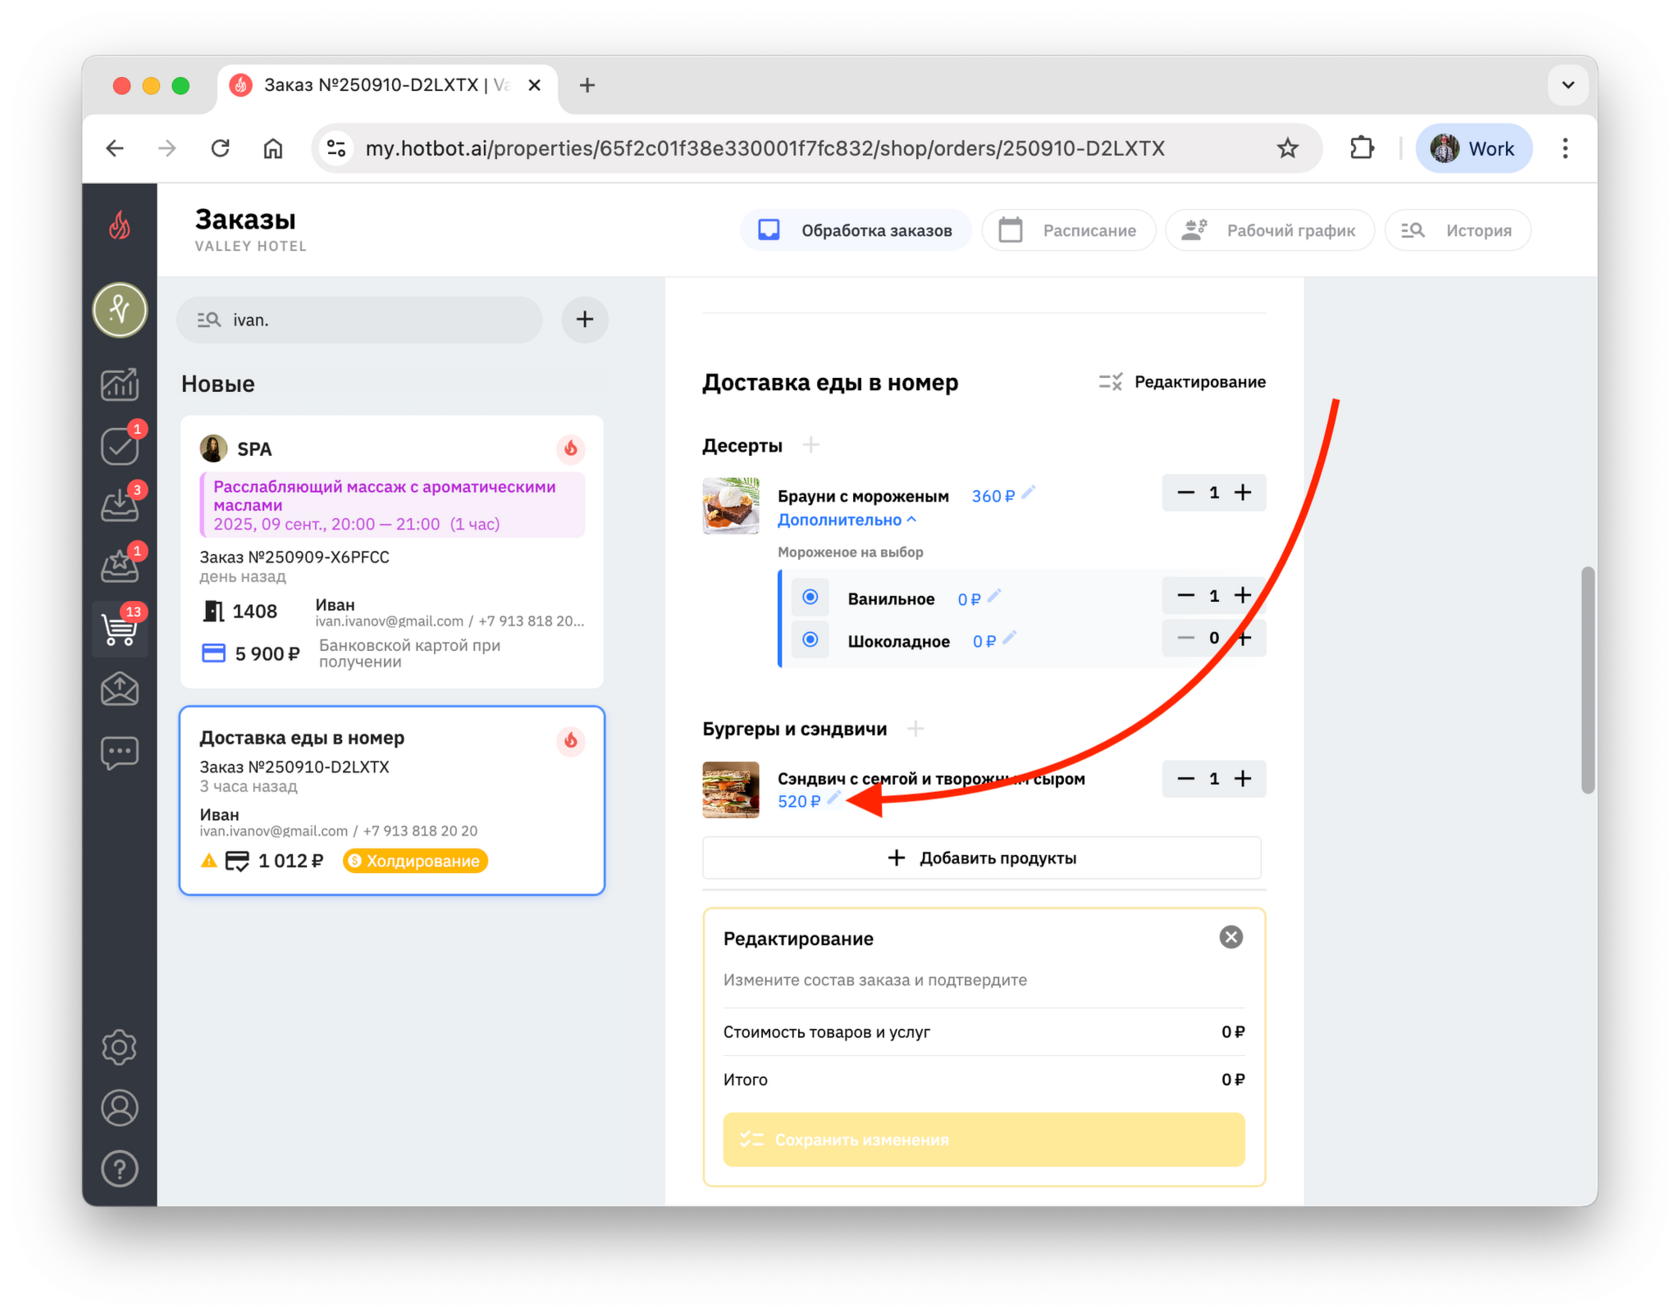This screenshot has height=1315, width=1680.
Task: Open the inbox download icon with badge 3
Action: tap(120, 504)
